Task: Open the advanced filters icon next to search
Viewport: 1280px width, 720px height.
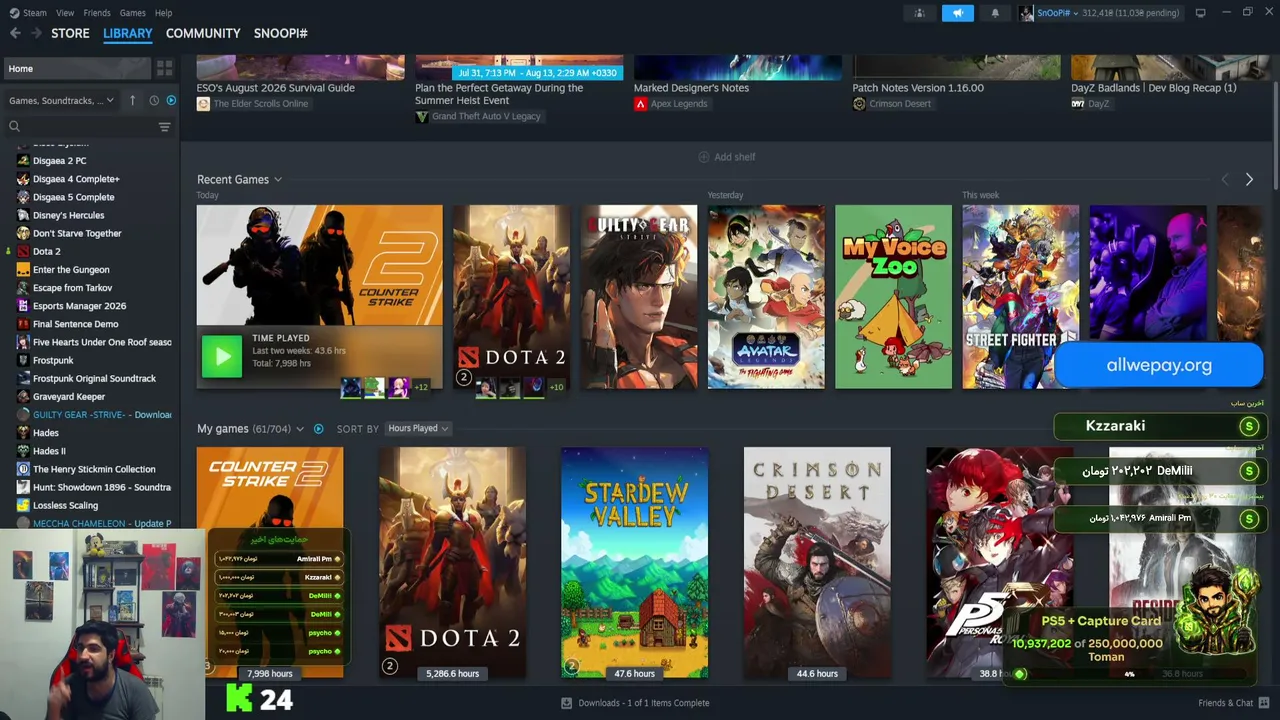Action: pos(165,127)
